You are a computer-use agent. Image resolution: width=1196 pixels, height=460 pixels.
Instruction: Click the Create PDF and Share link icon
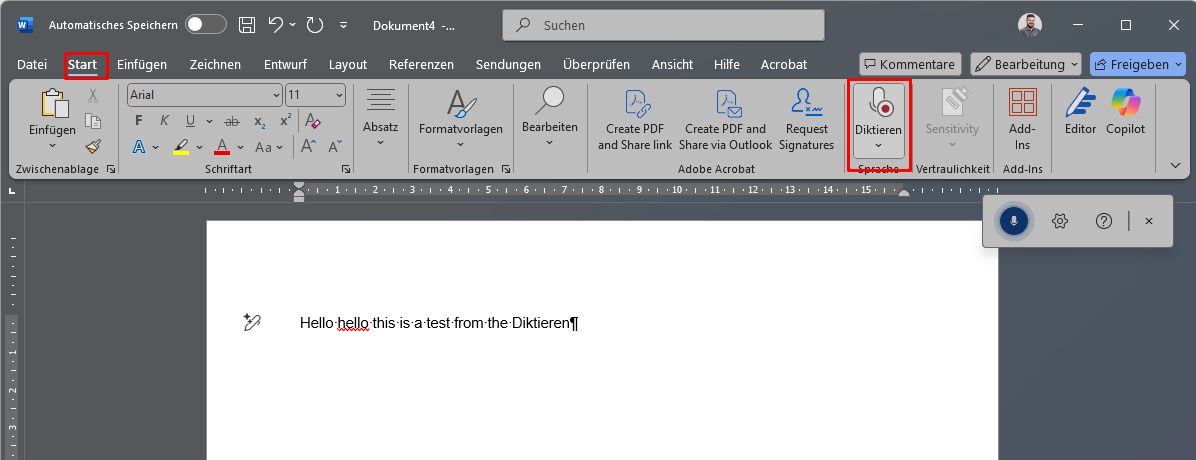coord(635,102)
